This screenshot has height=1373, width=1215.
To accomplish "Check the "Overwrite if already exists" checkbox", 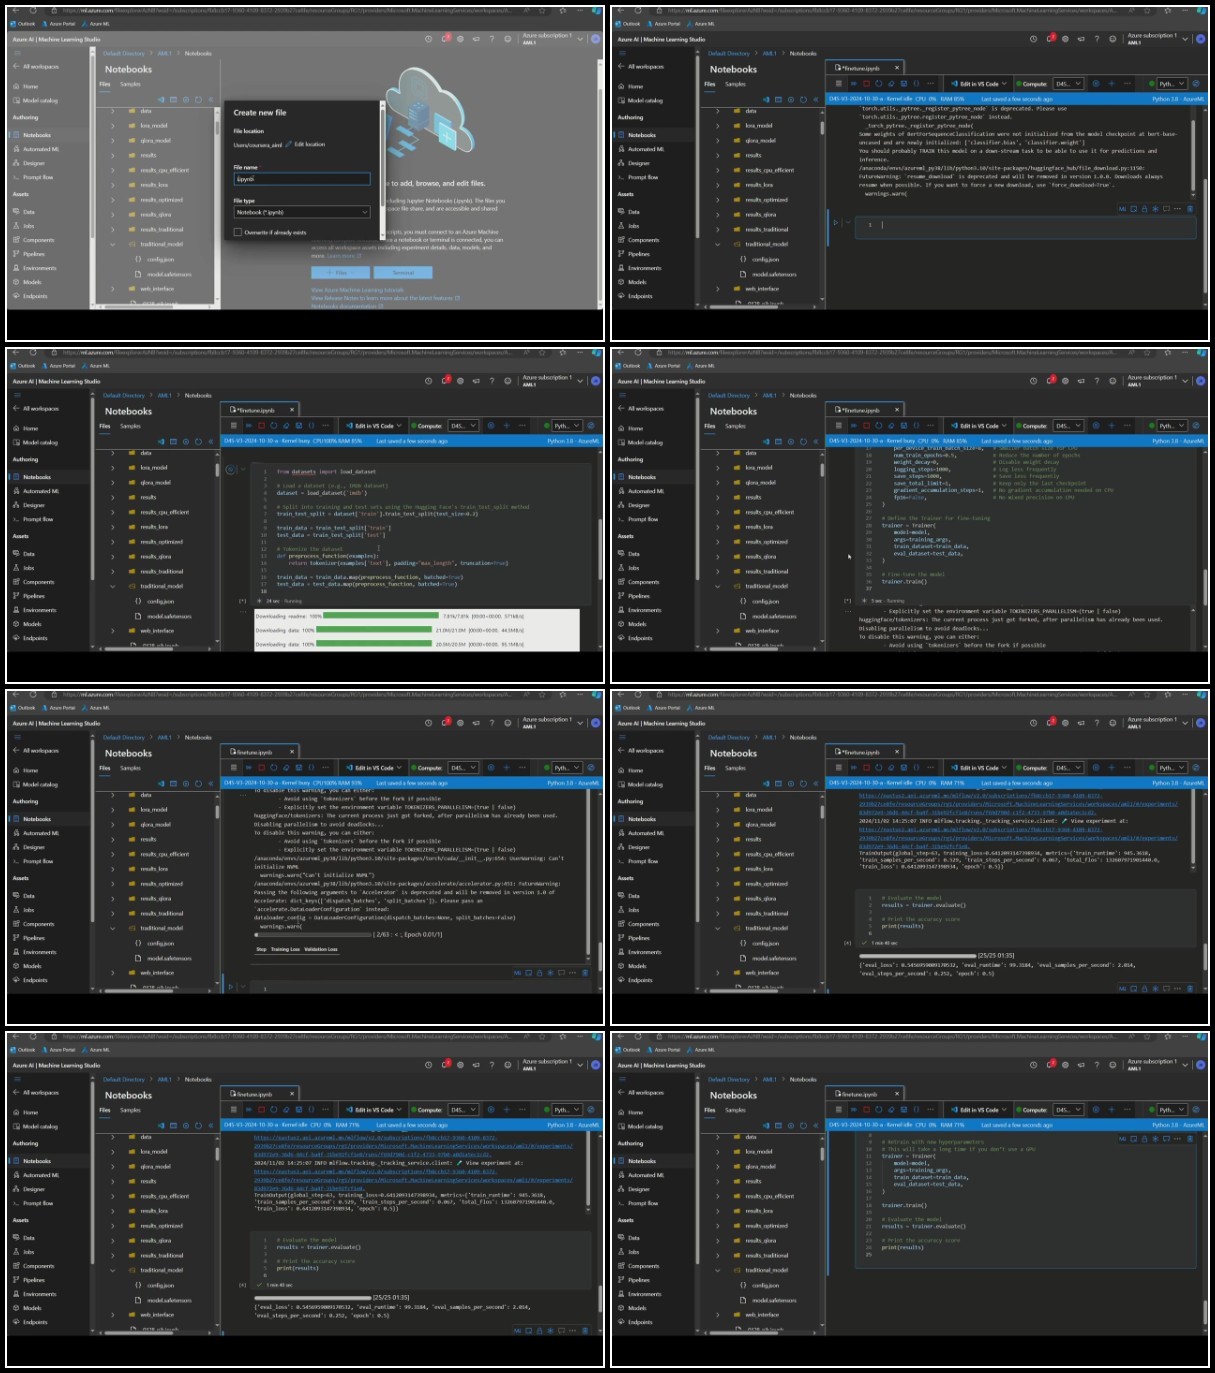I will [237, 232].
